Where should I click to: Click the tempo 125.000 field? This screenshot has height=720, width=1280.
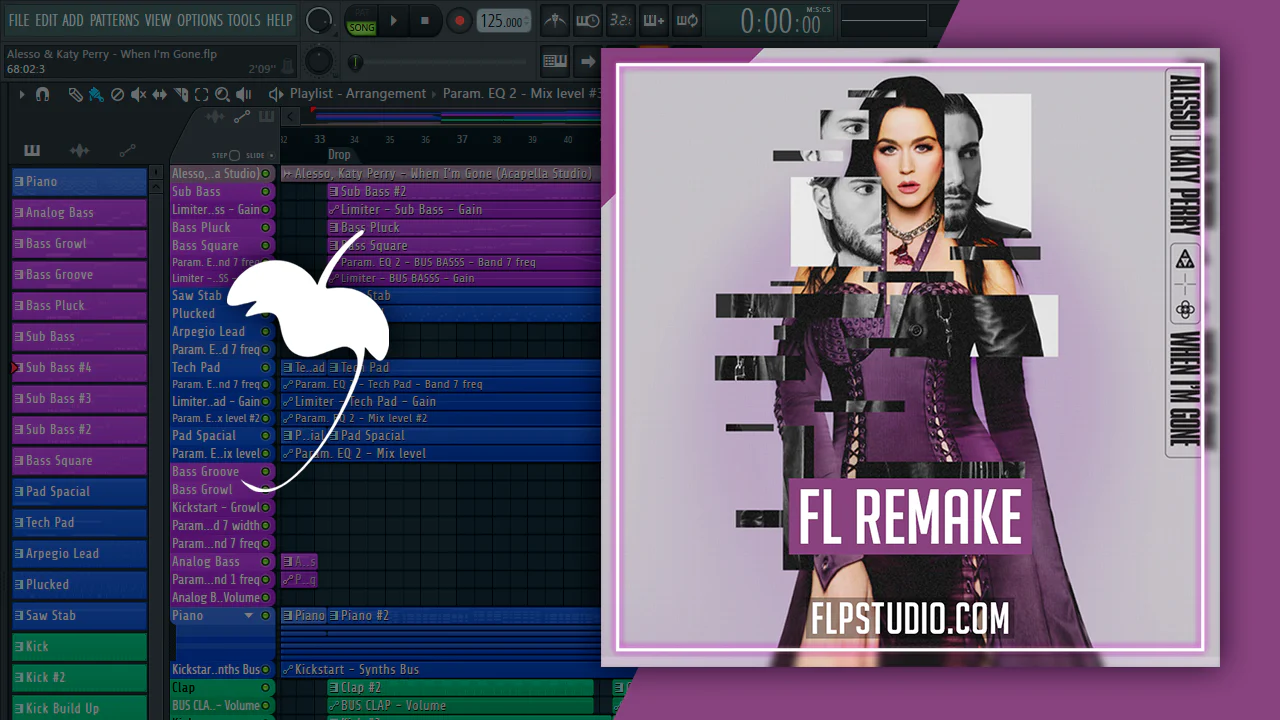pyautogui.click(x=504, y=21)
